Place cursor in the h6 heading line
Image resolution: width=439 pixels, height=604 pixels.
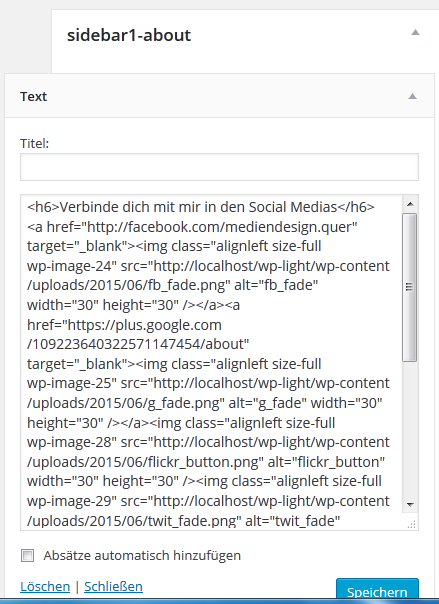[201, 207]
